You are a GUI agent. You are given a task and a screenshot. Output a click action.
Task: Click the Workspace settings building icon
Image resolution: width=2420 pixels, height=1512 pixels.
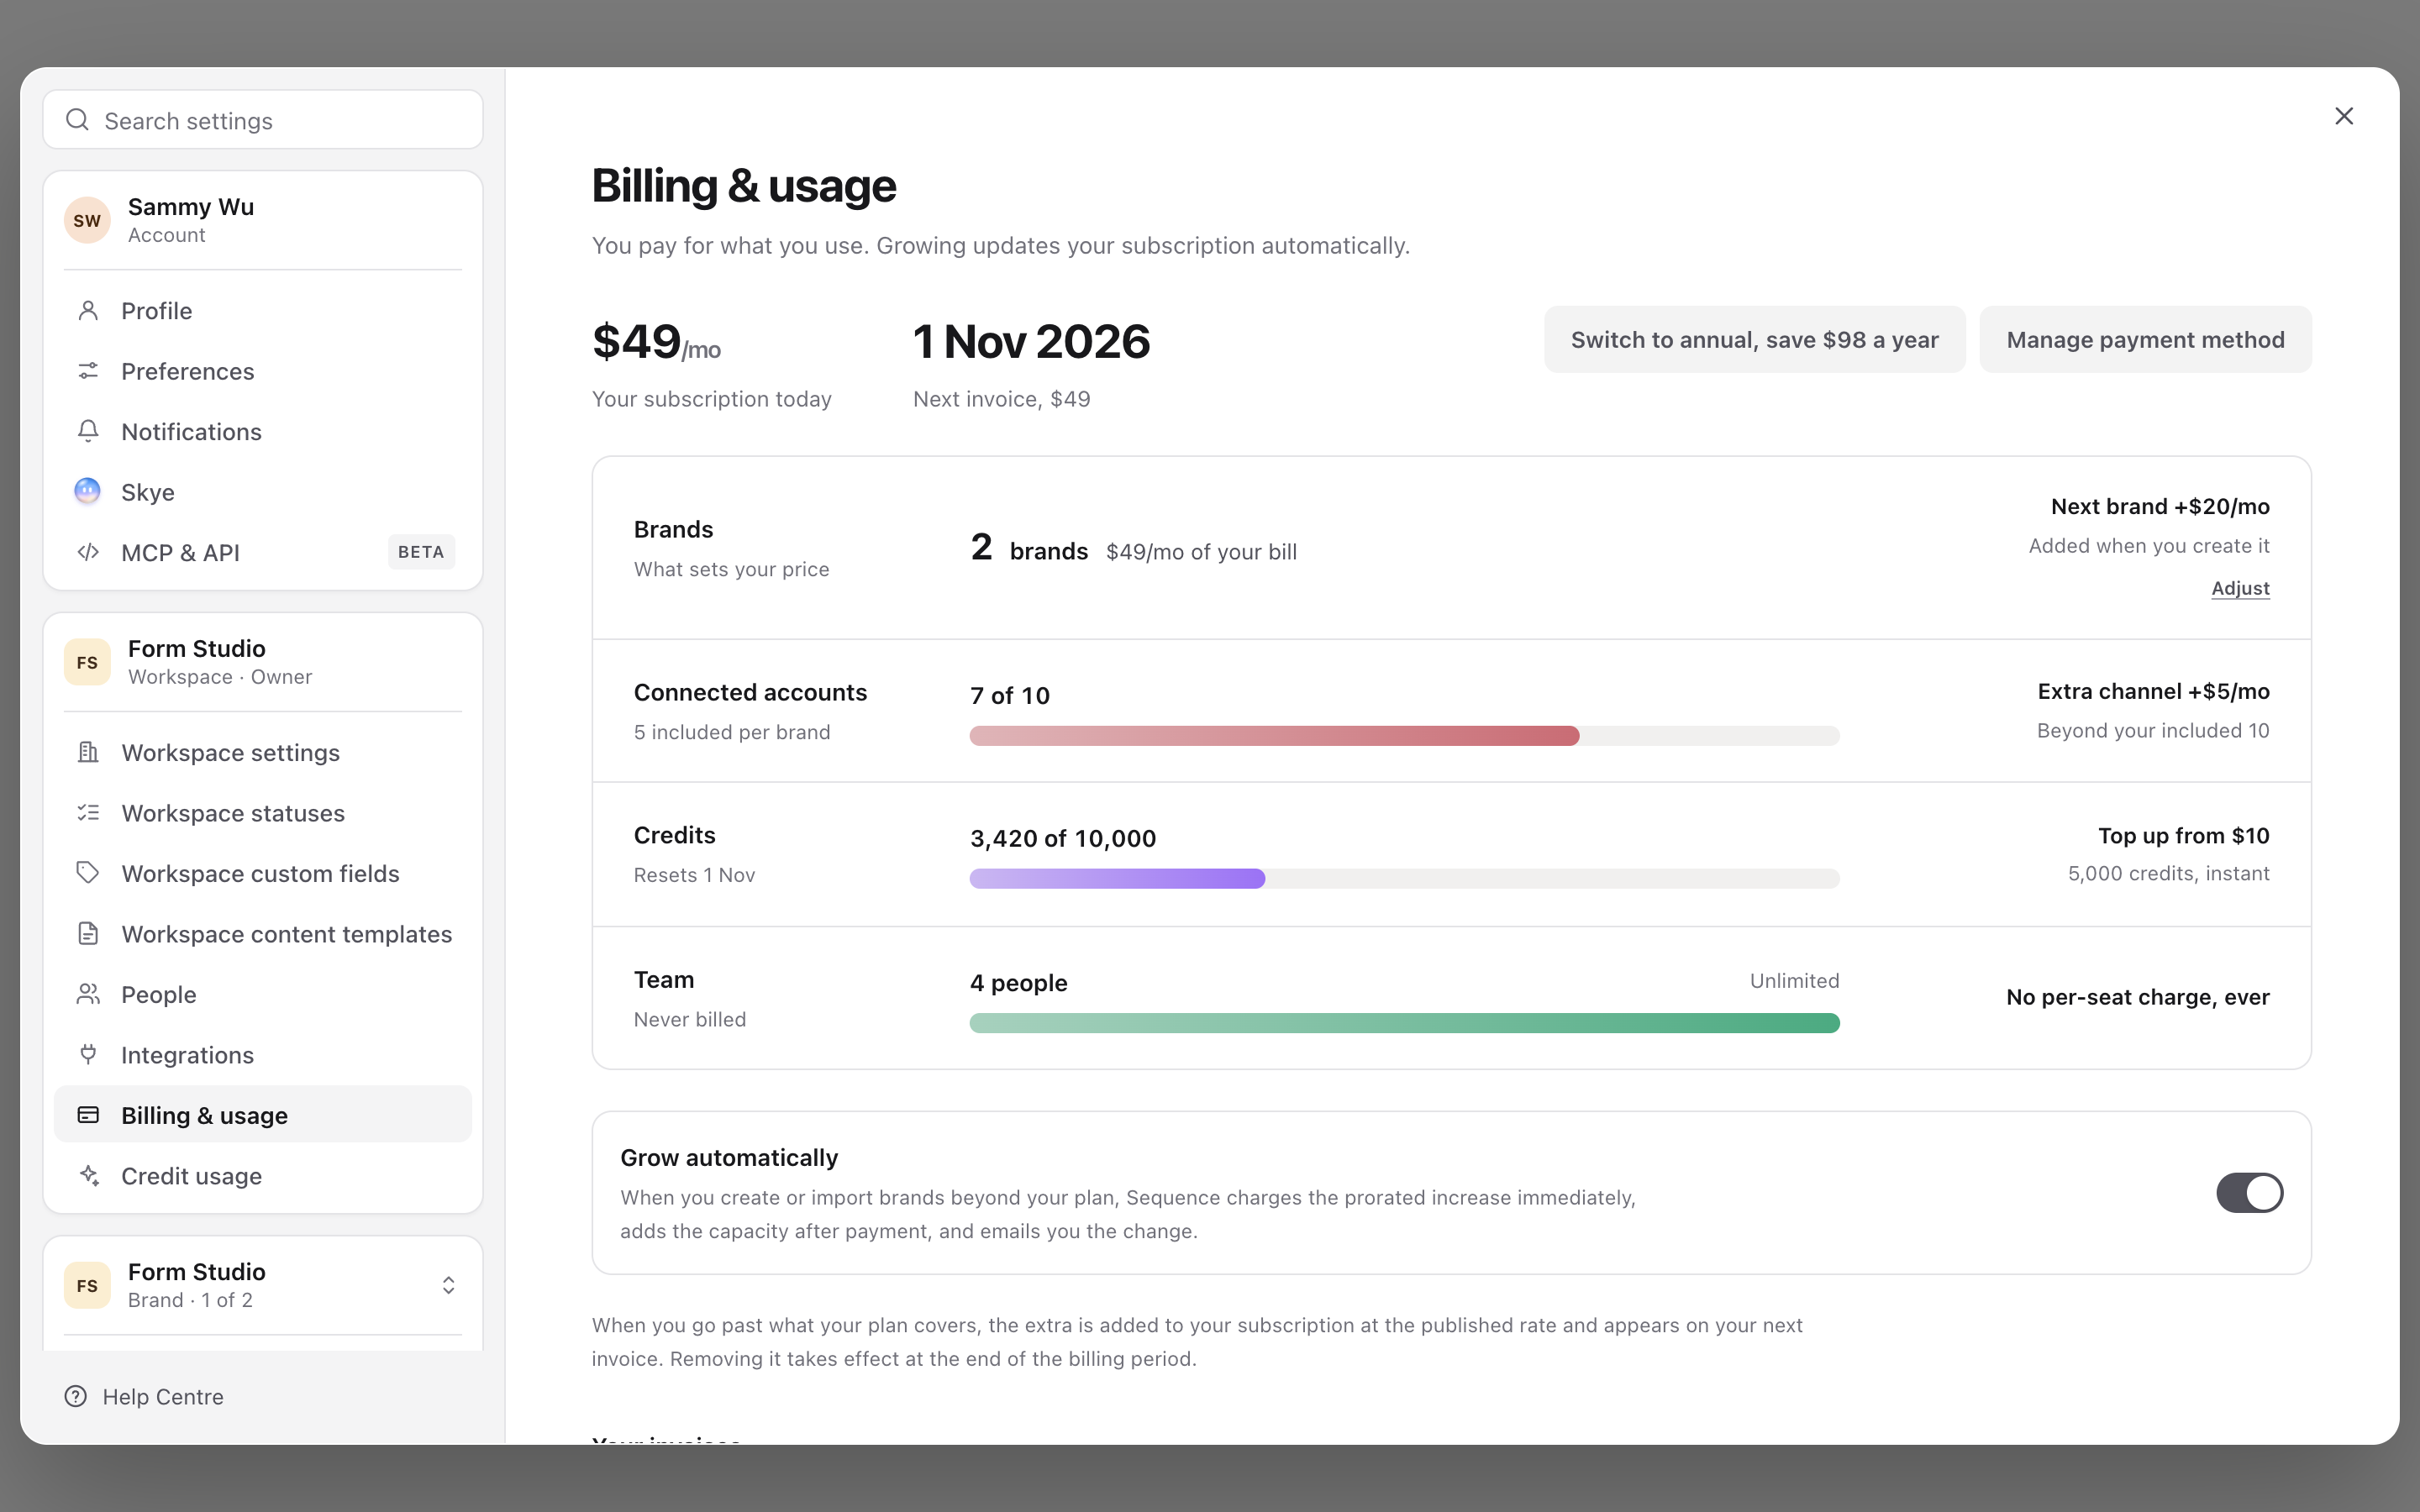coord(88,752)
